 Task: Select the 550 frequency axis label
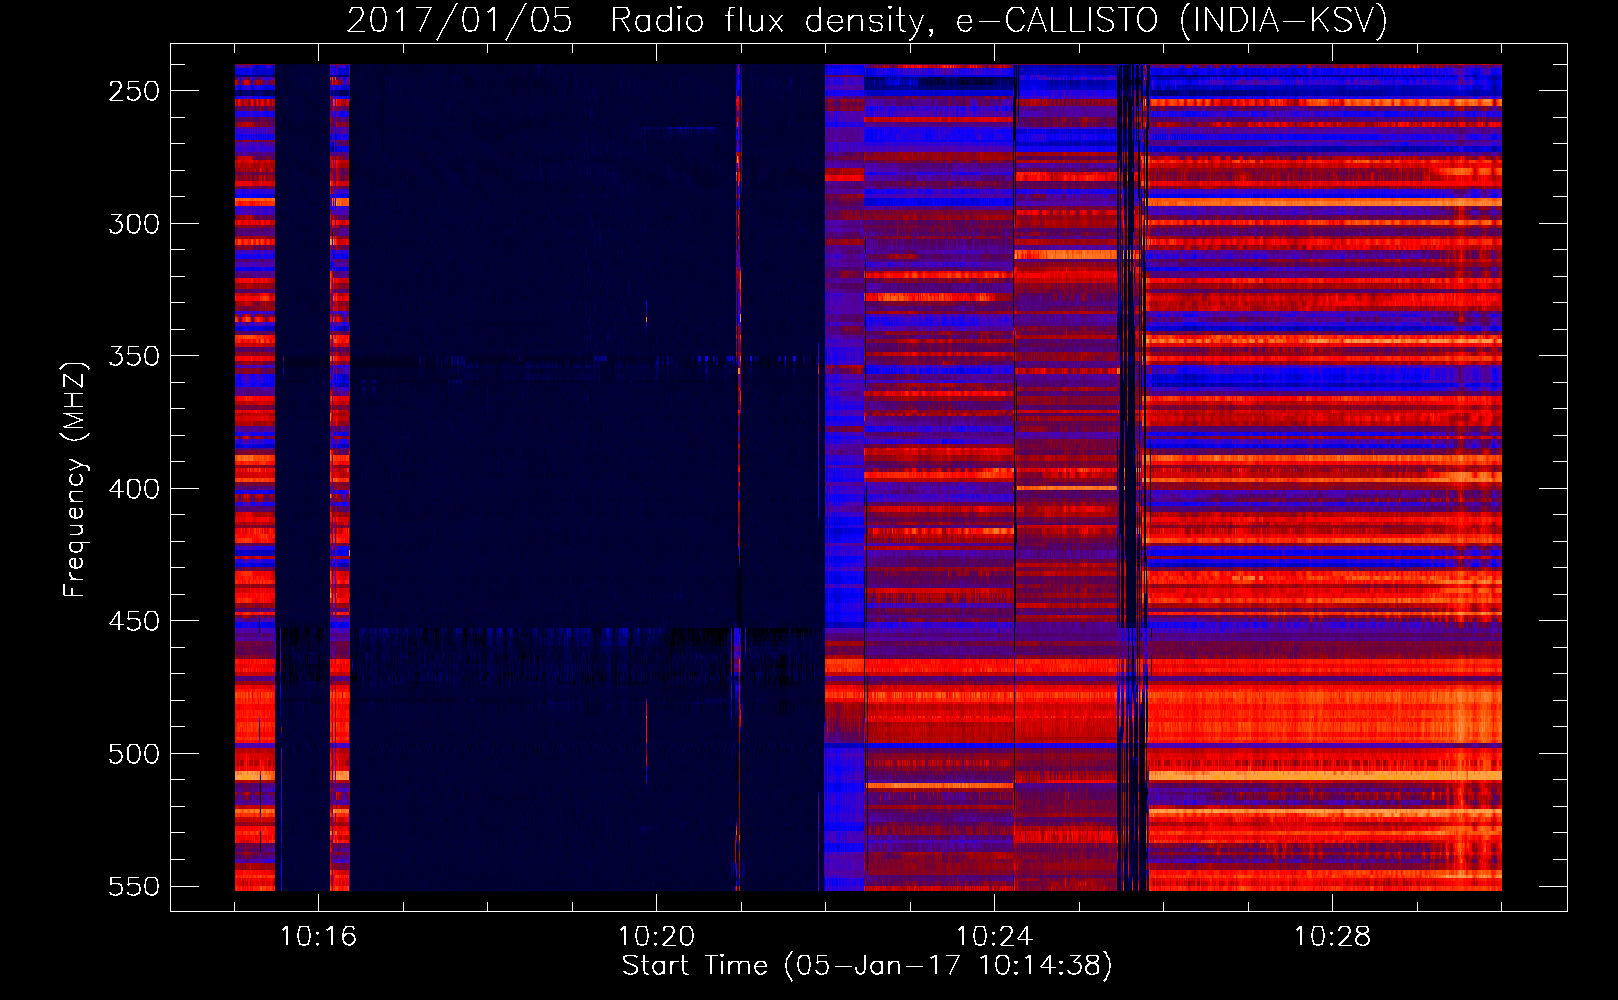(x=134, y=886)
